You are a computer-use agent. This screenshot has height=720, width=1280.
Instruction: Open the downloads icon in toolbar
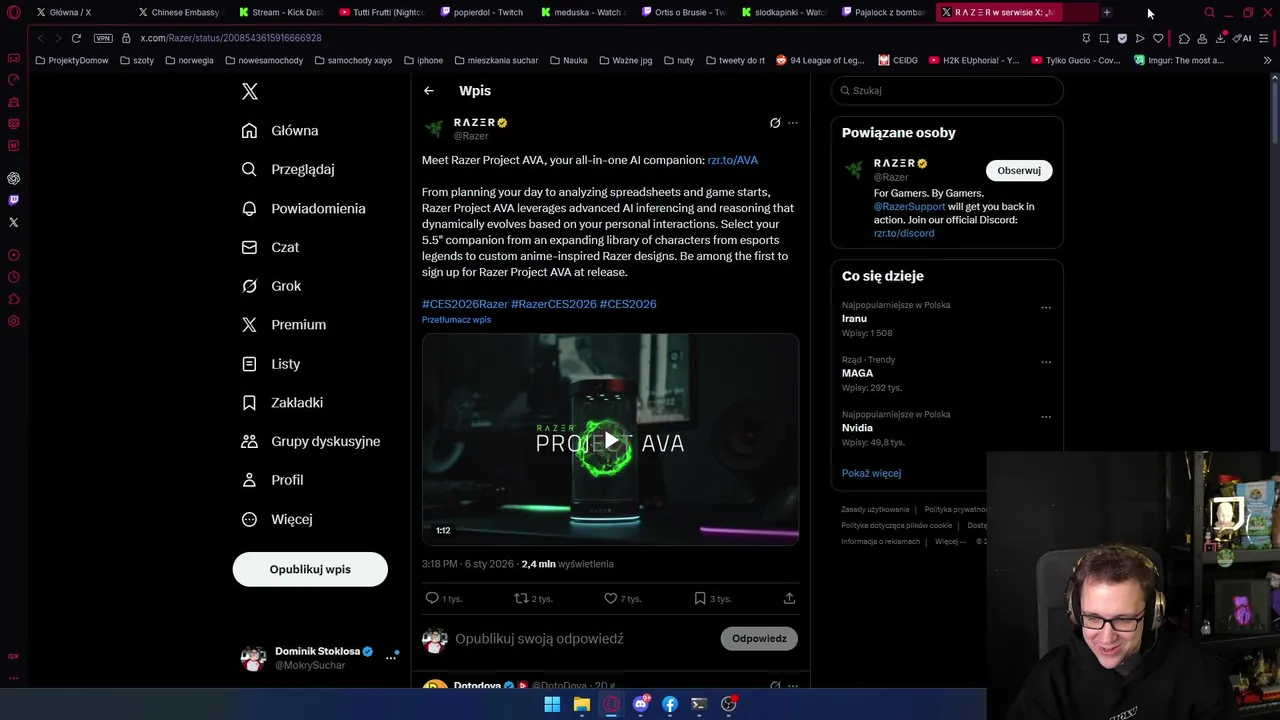(1220, 38)
